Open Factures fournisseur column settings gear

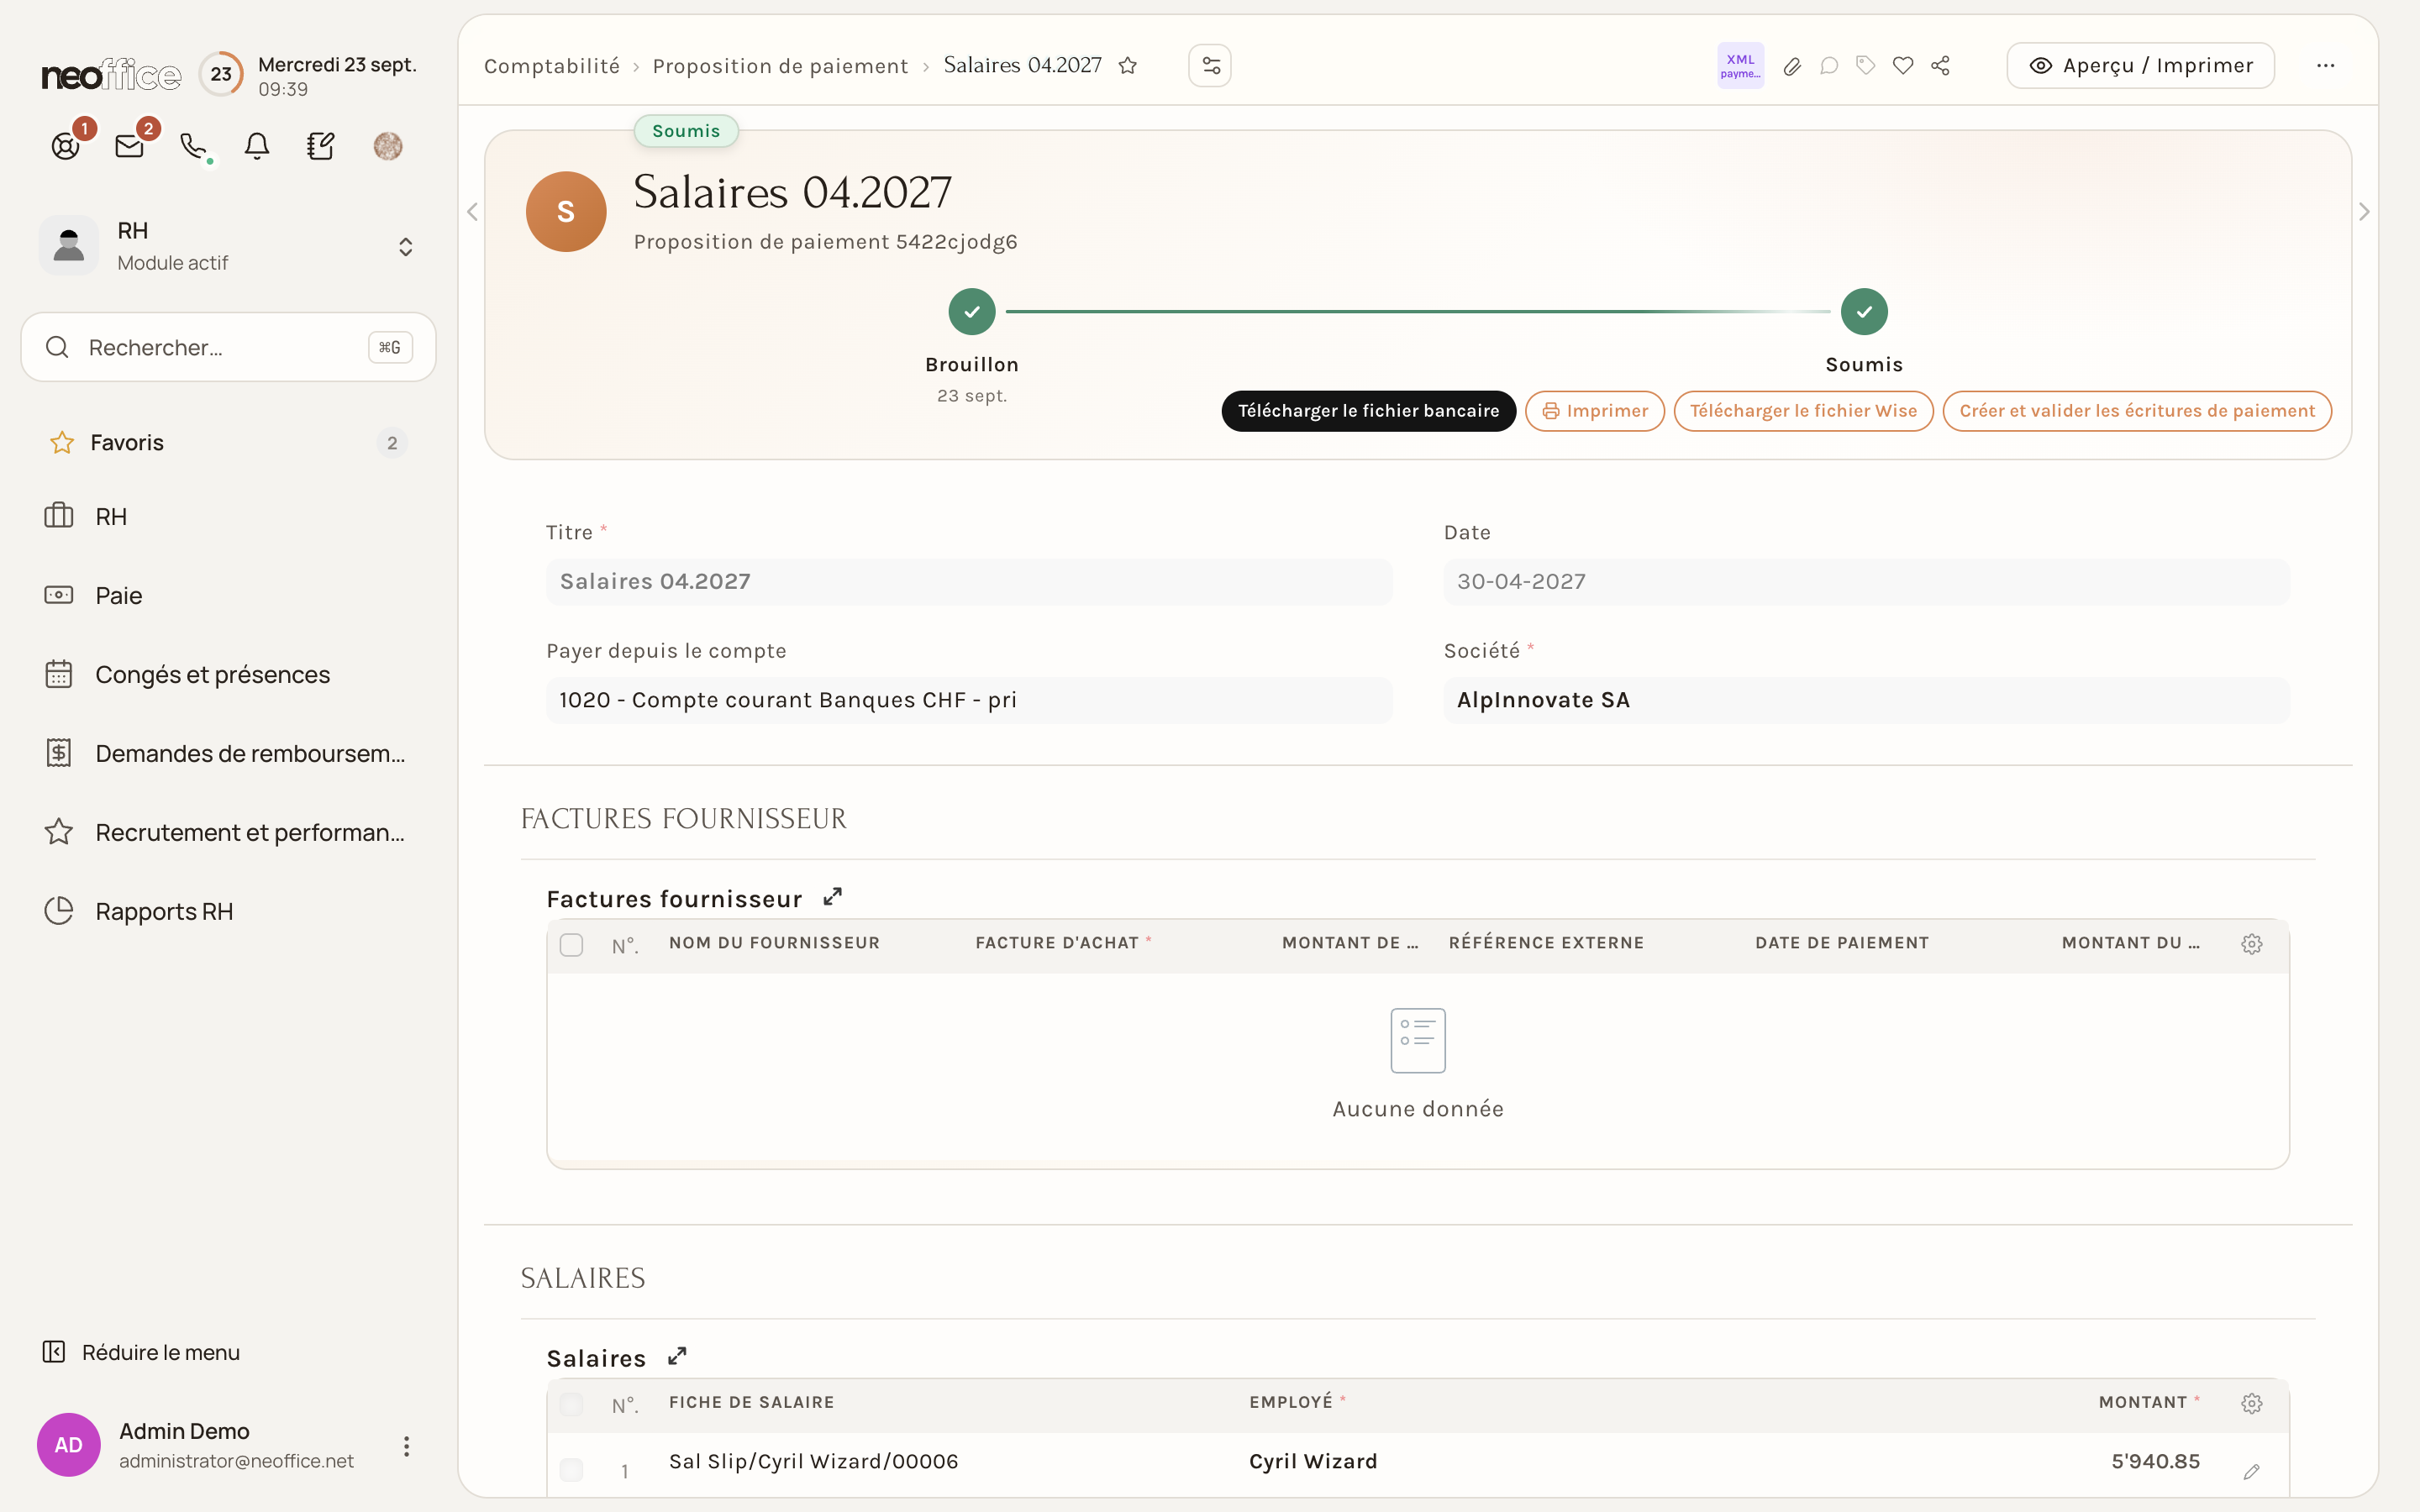(x=2252, y=944)
